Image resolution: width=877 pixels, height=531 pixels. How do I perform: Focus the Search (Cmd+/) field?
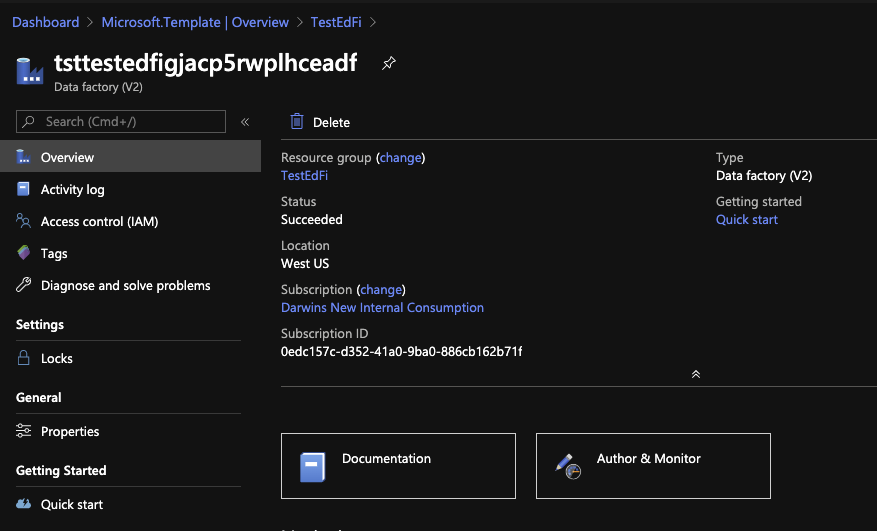click(x=121, y=121)
